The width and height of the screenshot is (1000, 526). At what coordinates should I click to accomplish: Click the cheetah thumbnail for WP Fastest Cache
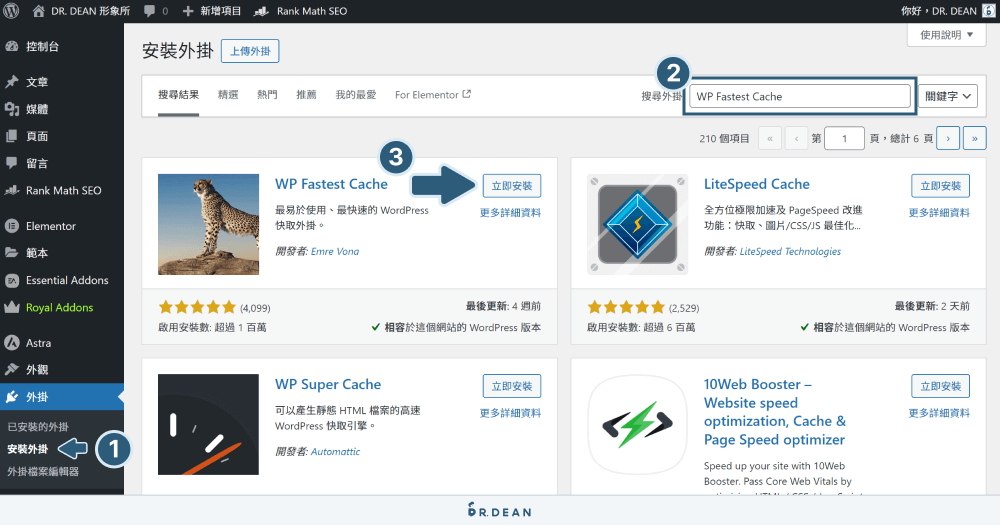point(209,224)
